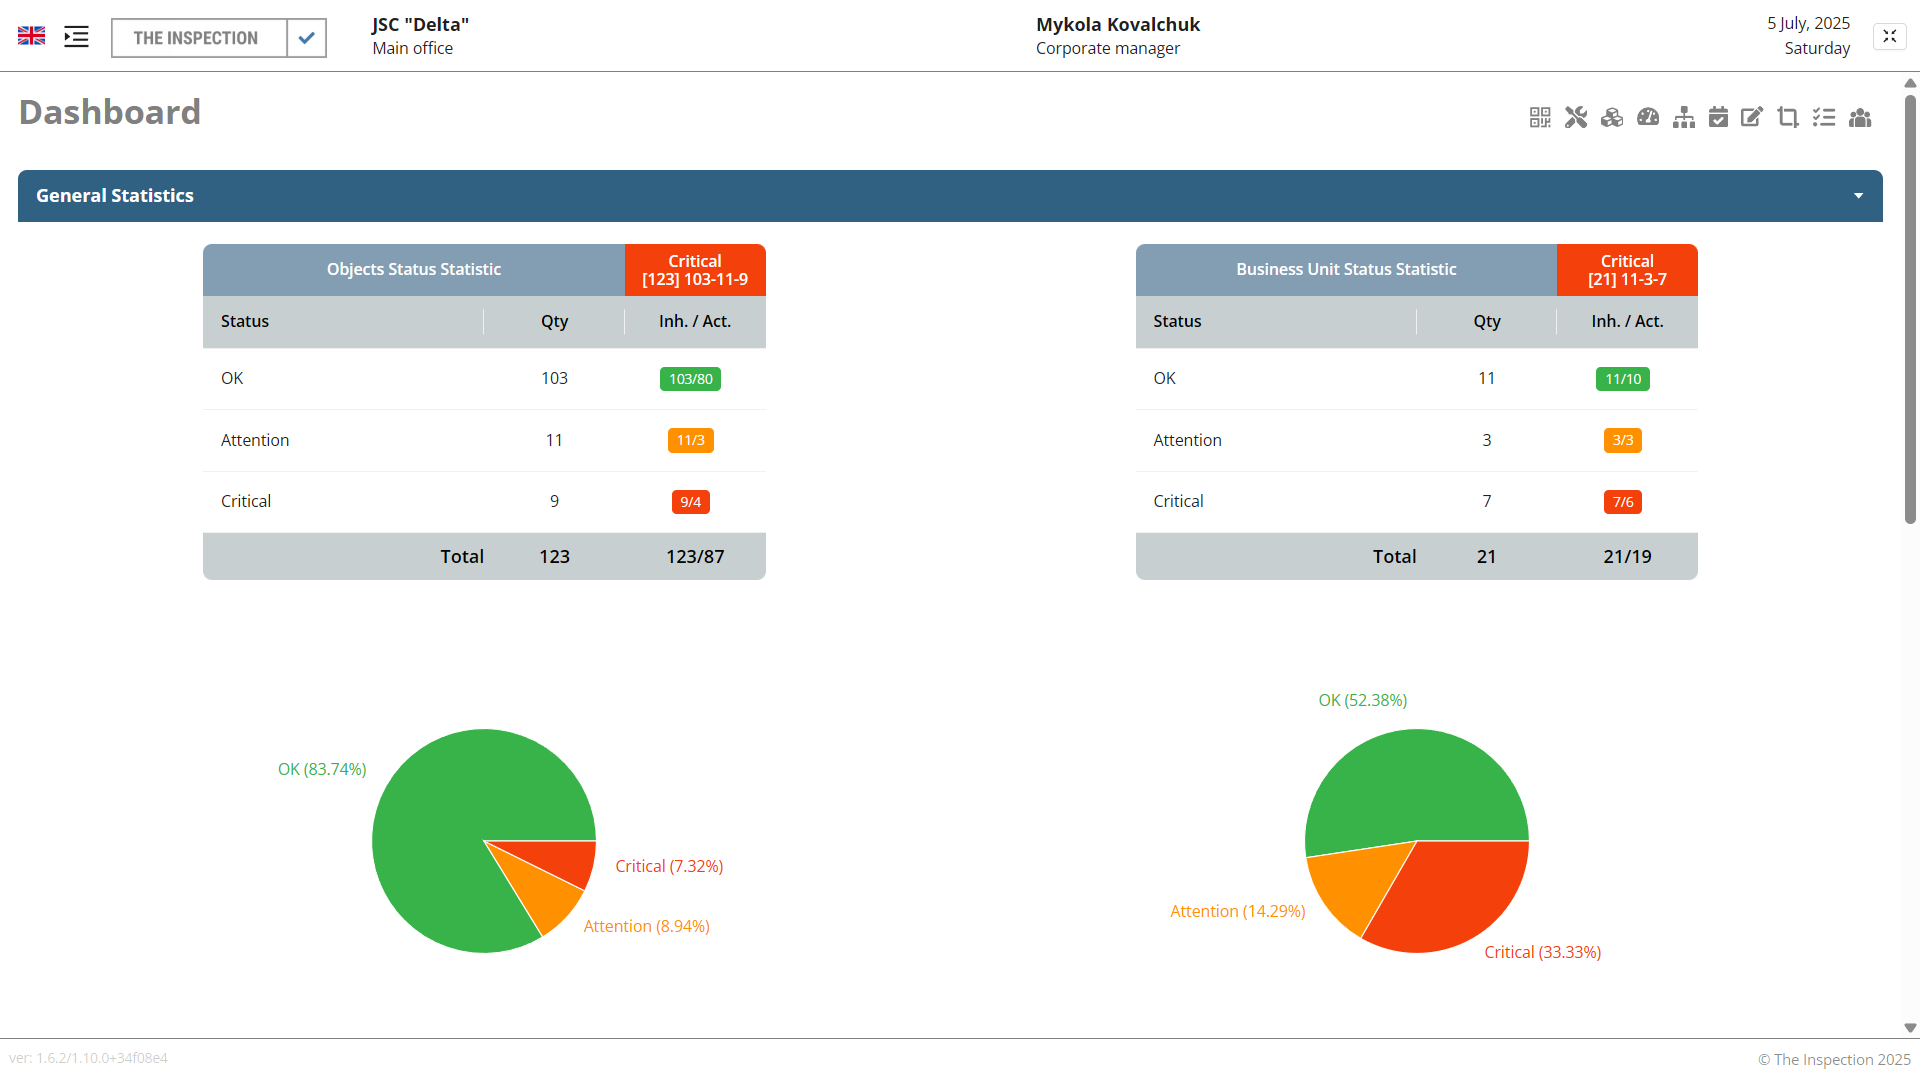Open the organization hierarchy sitemap icon
The image size is (1920, 1080).
1683,117
